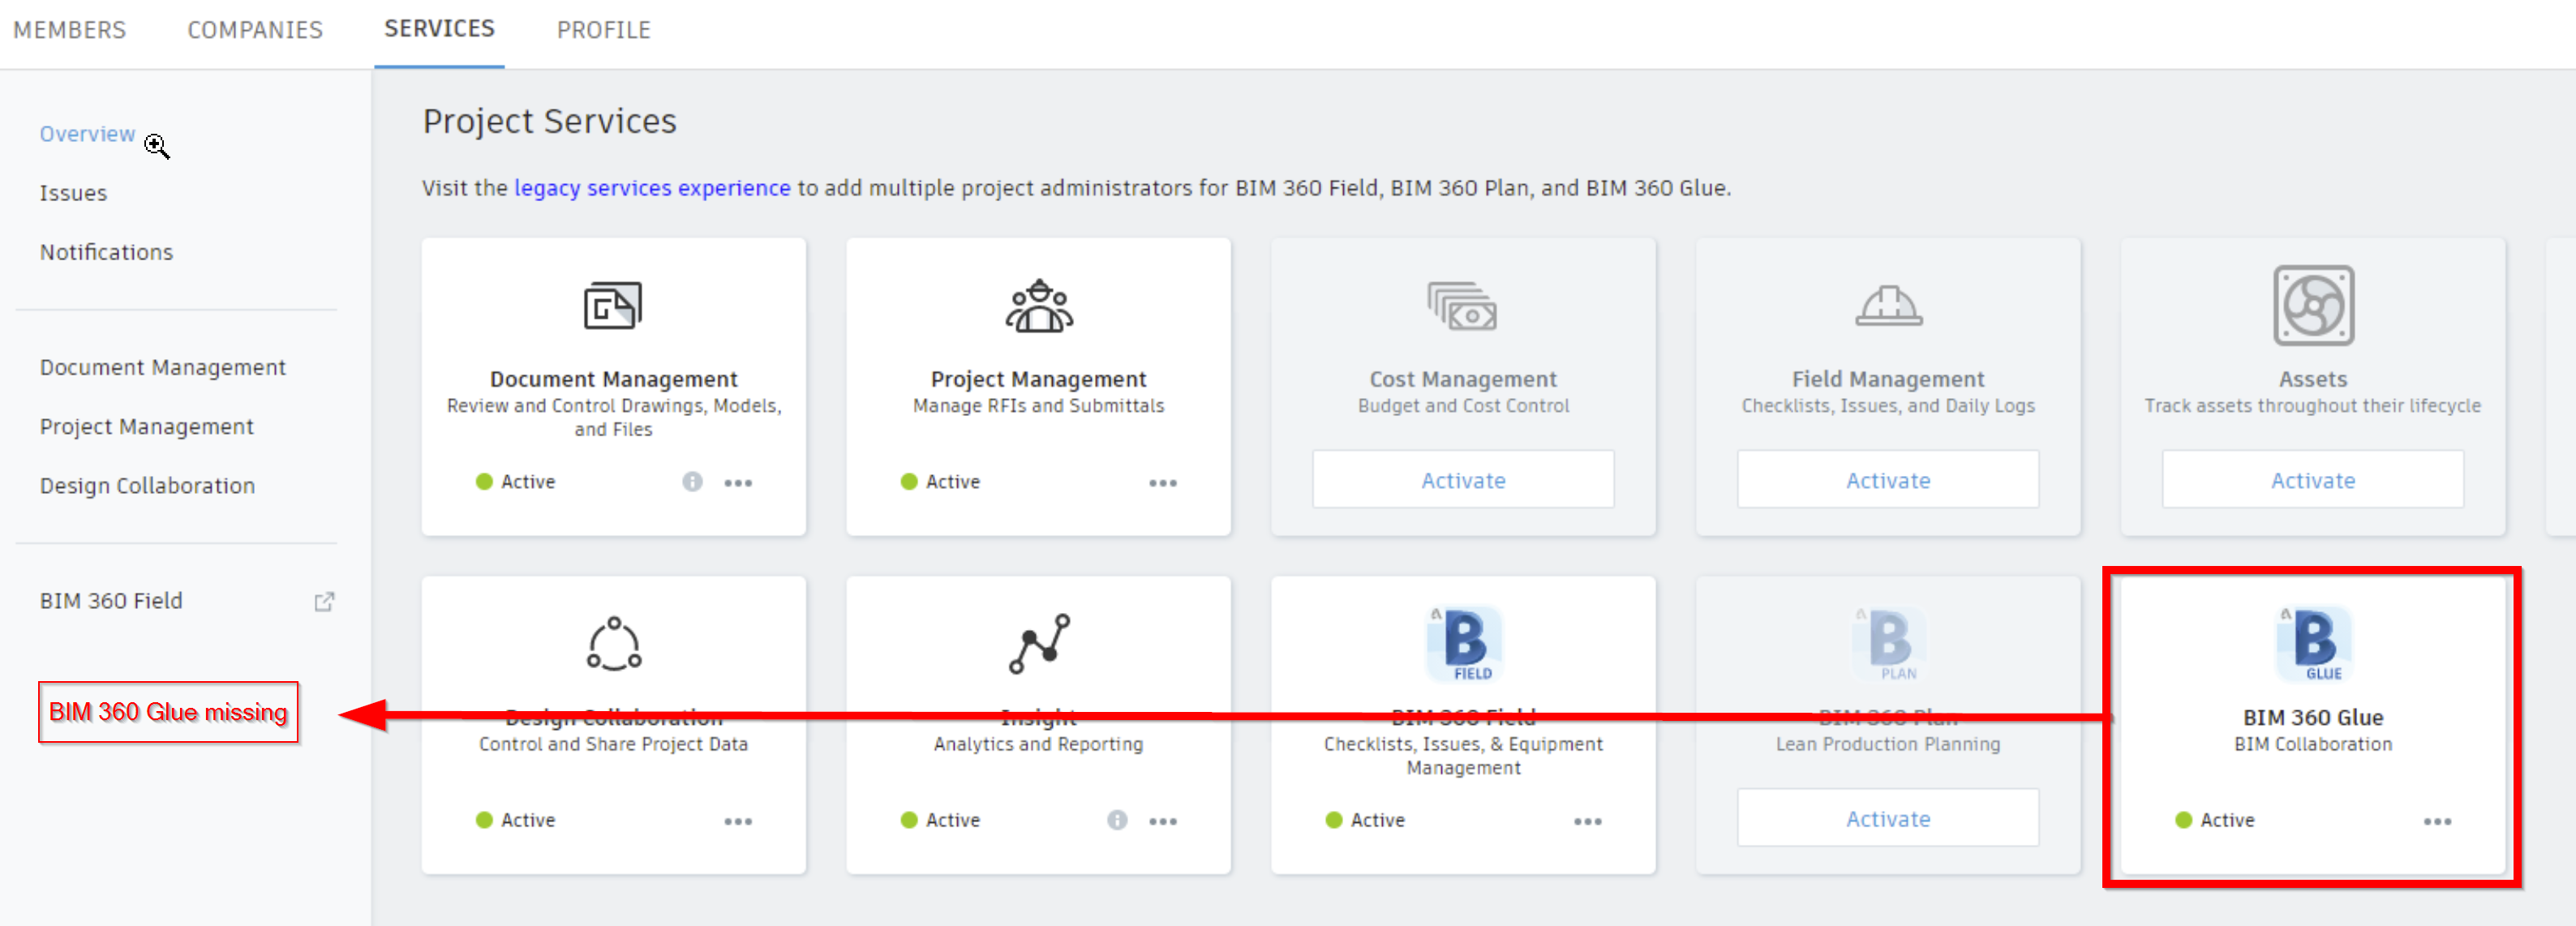Activate the BIM 360 Plan service
Image resolution: width=2576 pixels, height=926 pixels.
[1887, 818]
